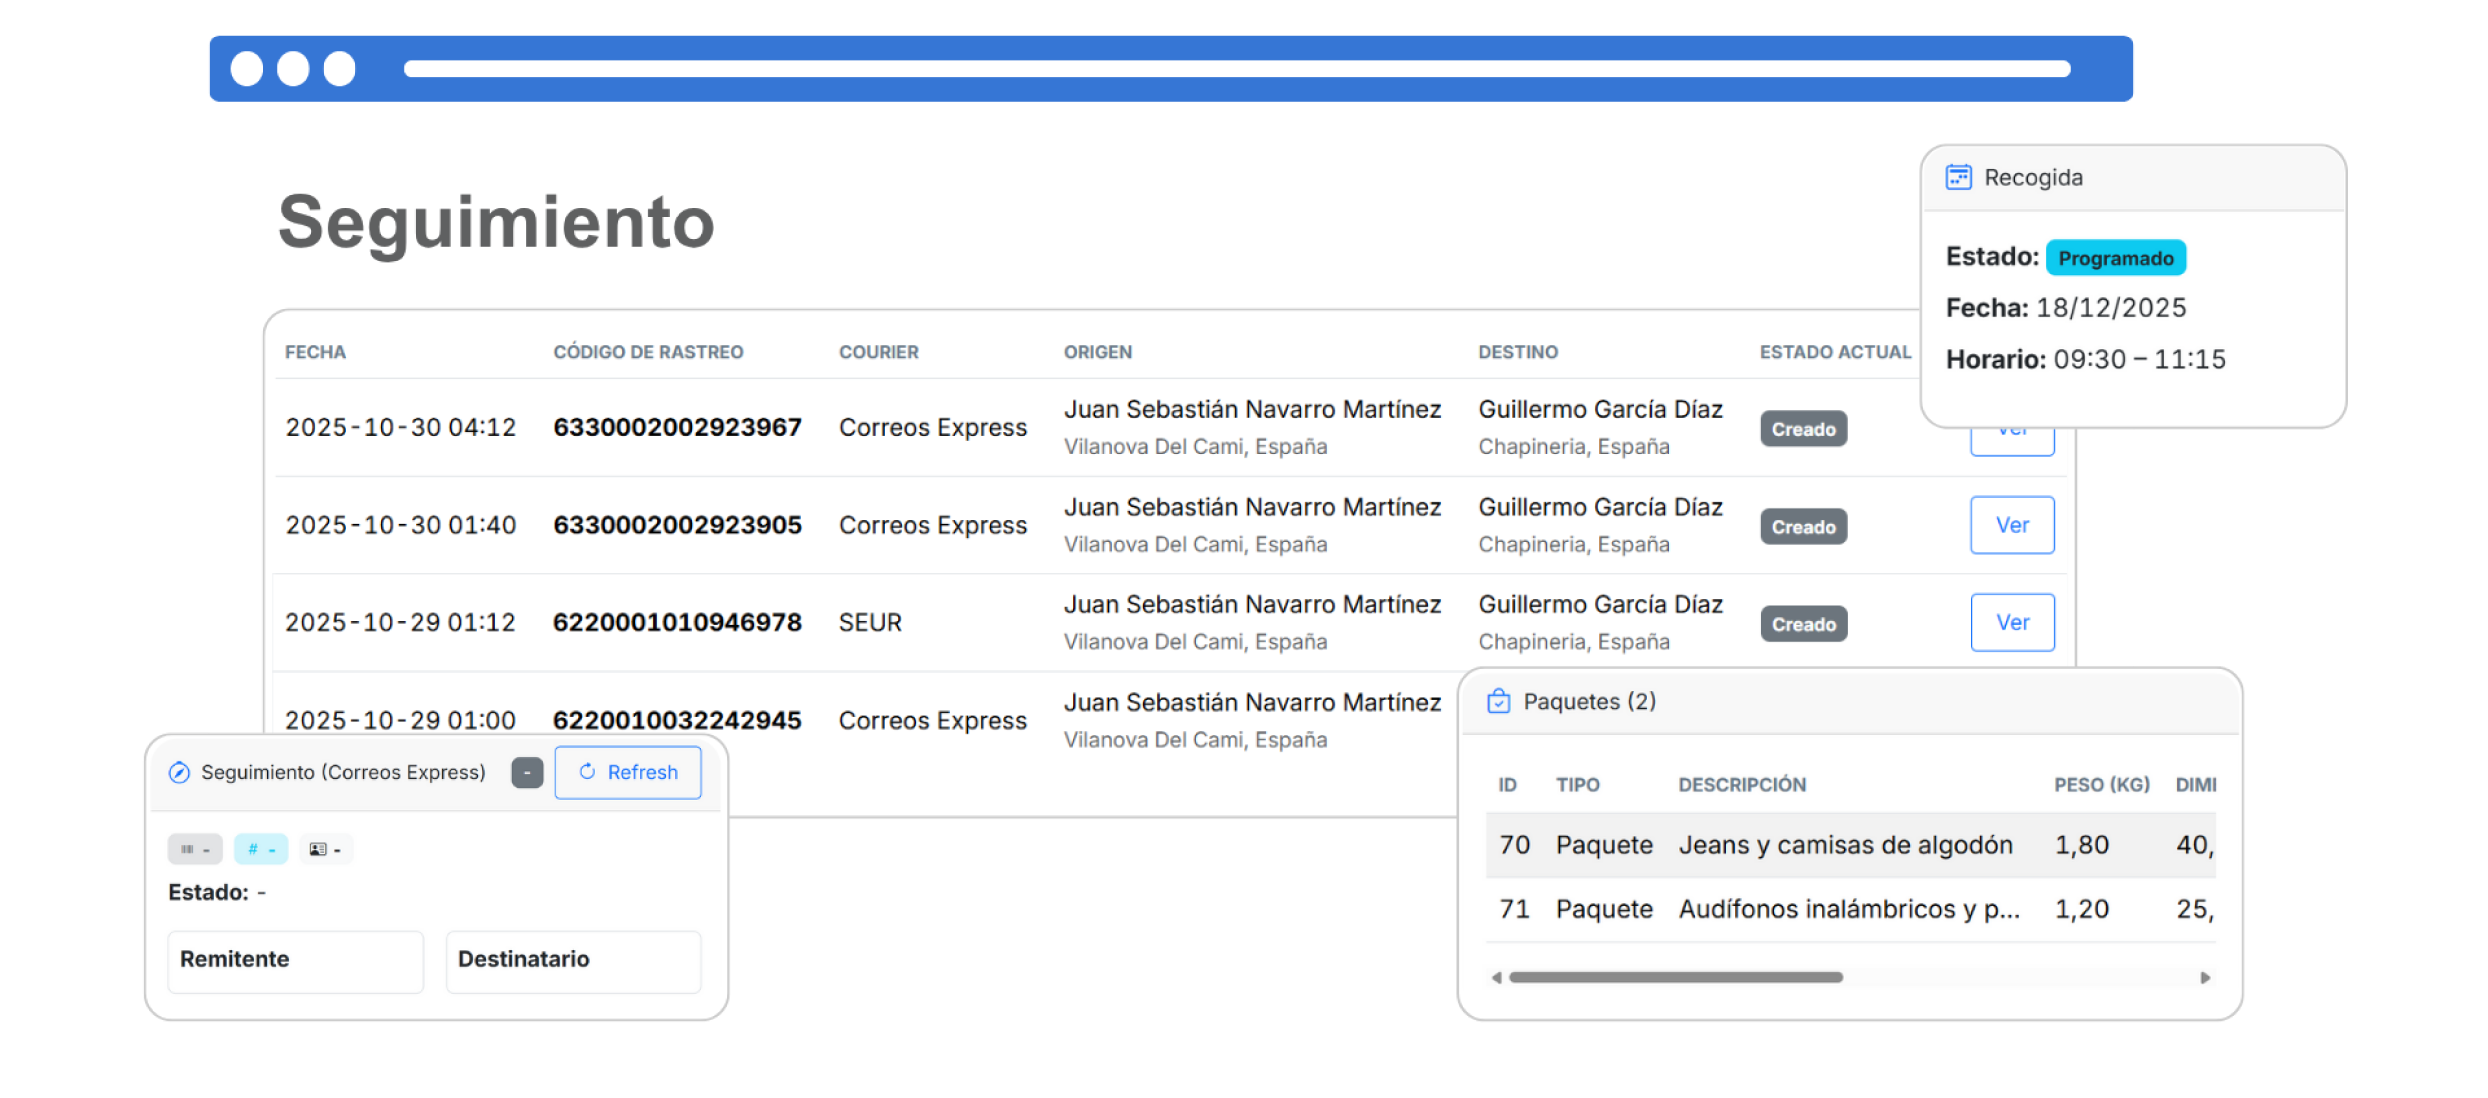Click the calendar icon next to Recogida
The width and height of the screenshot is (2488, 1098).
pos(1958,177)
